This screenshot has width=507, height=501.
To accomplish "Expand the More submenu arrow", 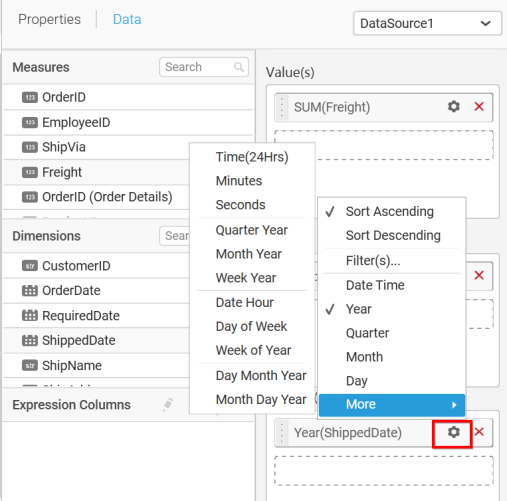I will click(454, 405).
